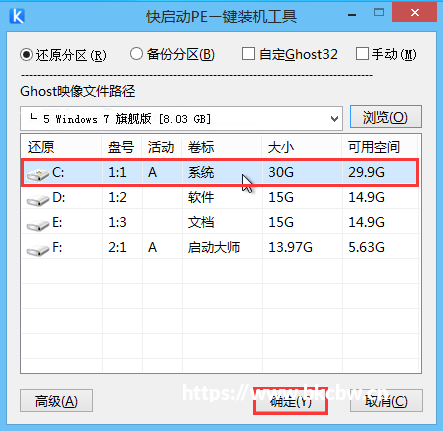Click the 29.9G free space cell
This screenshot has width=443, height=431.
coord(366,173)
